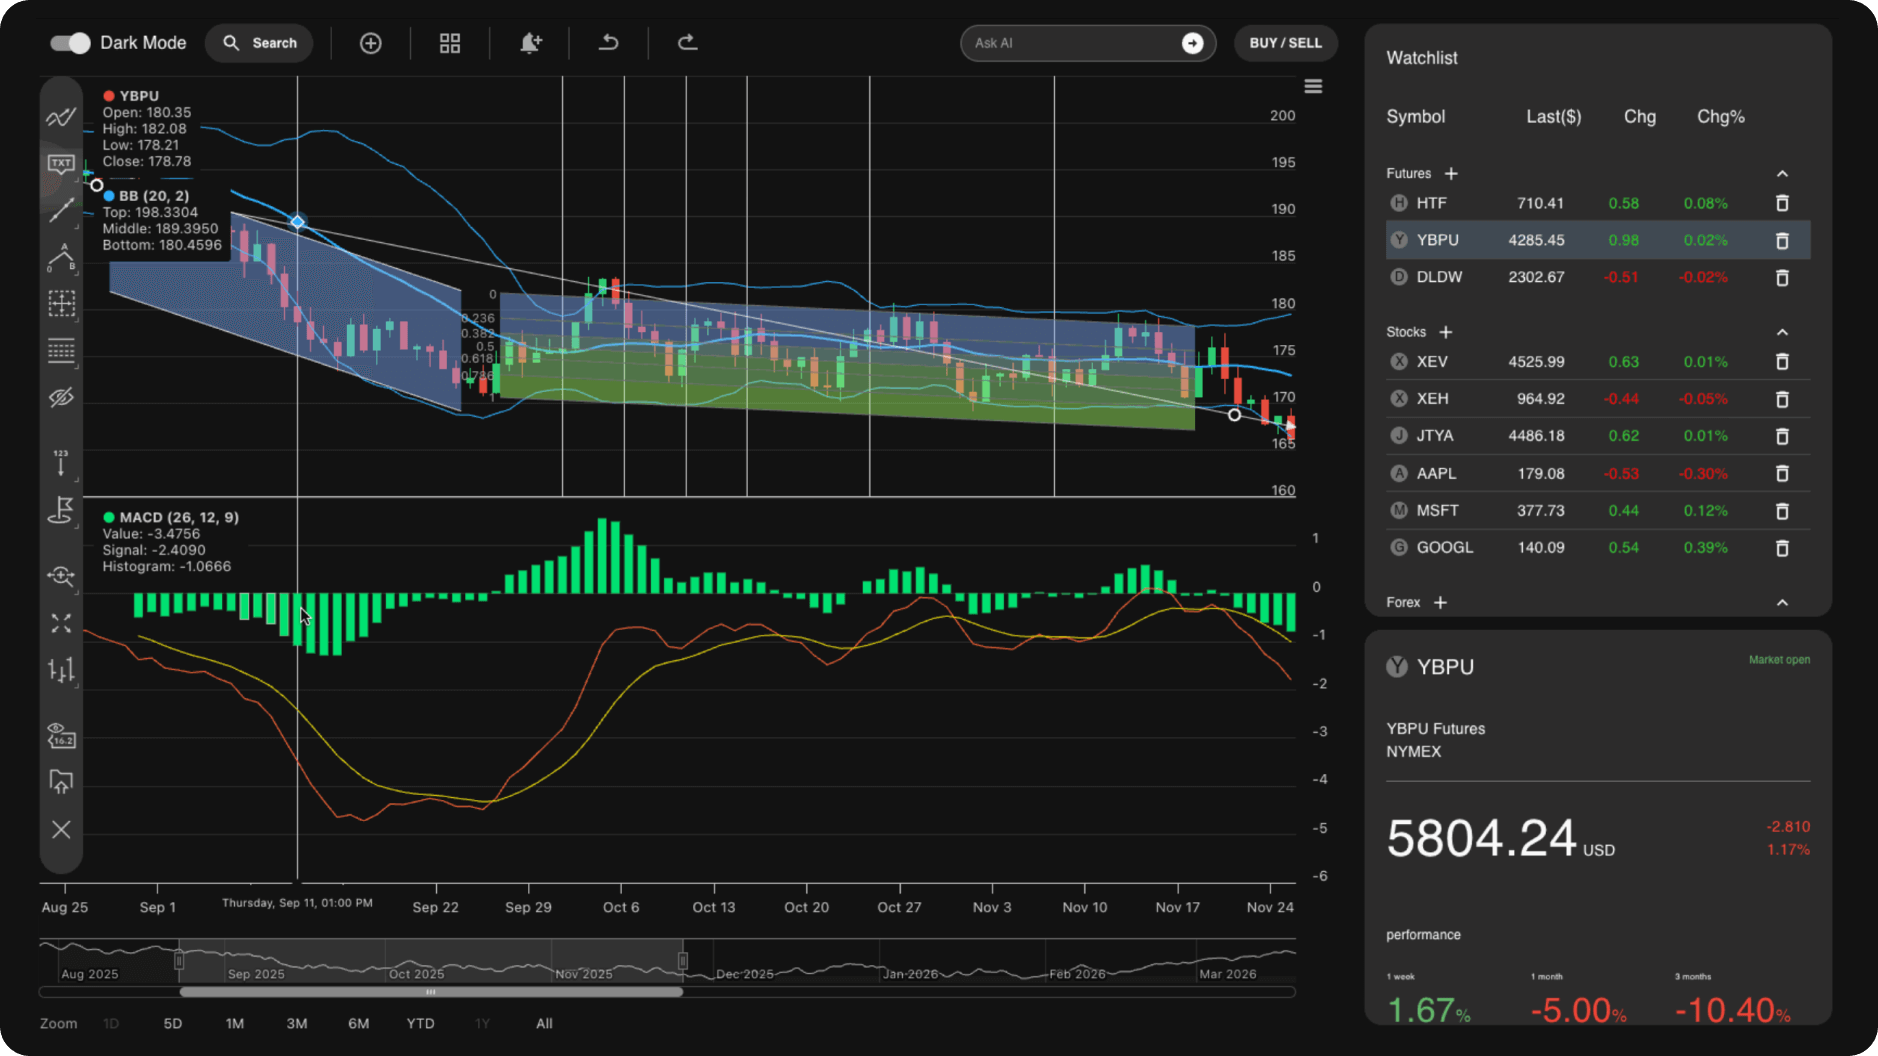Select the flag marker tool
Screen dimensions: 1878x1056
click(61, 512)
